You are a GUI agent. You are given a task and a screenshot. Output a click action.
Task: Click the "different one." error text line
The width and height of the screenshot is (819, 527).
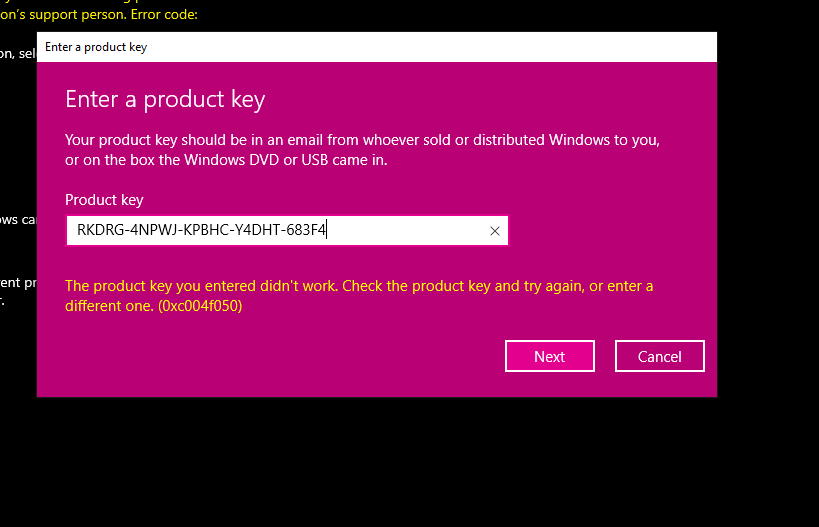click(109, 306)
